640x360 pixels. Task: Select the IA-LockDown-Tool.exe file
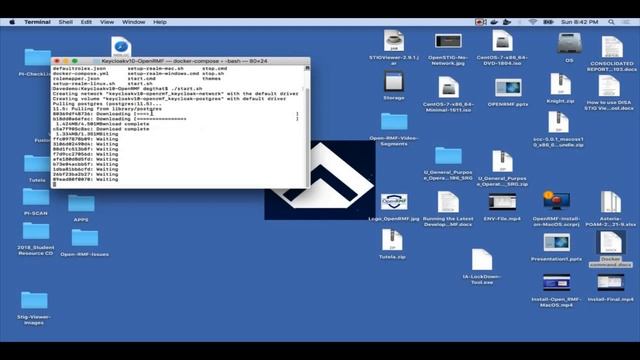(482, 260)
